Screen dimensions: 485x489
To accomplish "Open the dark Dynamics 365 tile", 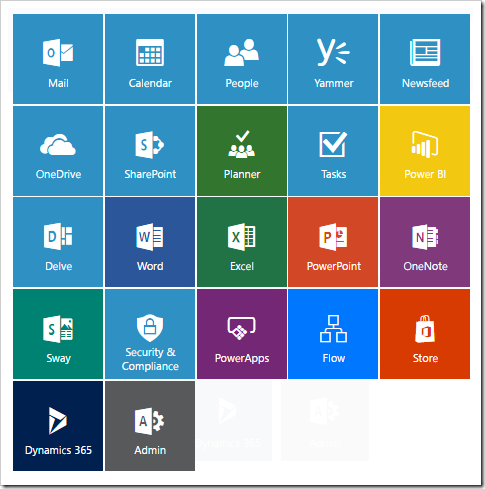I will point(58,426).
